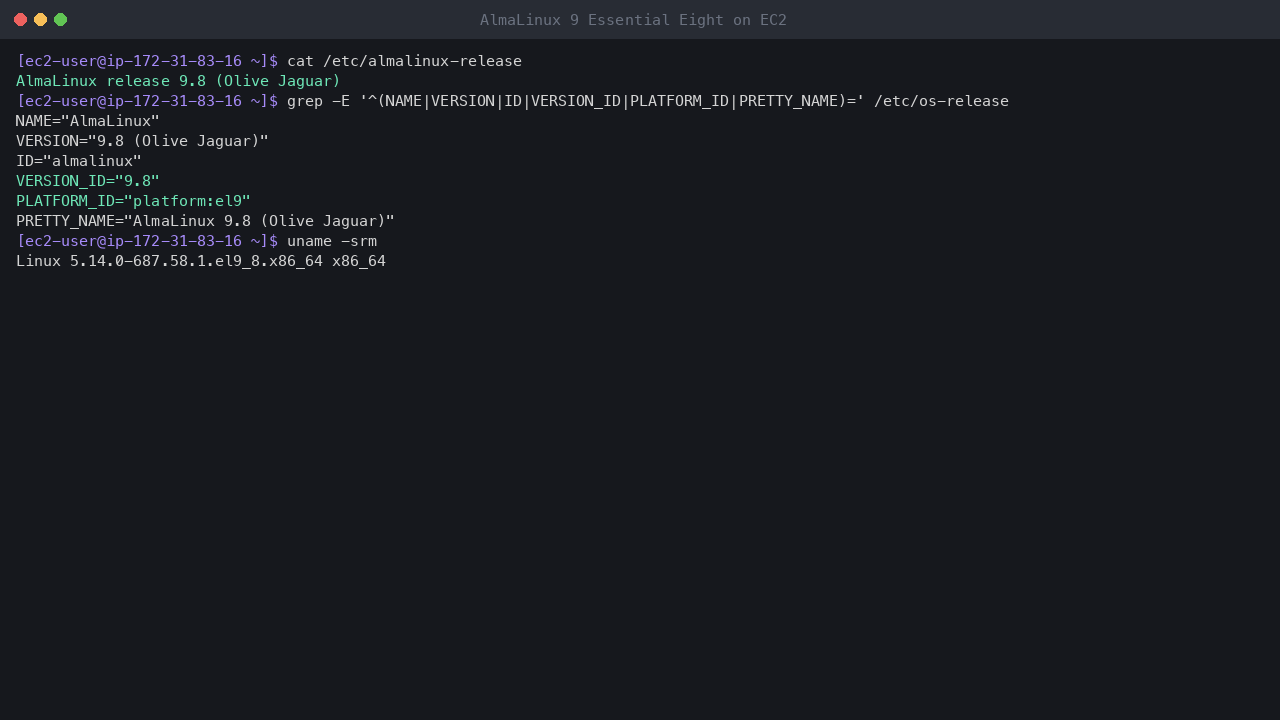Click the shell prompt before the grep command
Viewport: 1280px width, 720px height.
coord(147,101)
